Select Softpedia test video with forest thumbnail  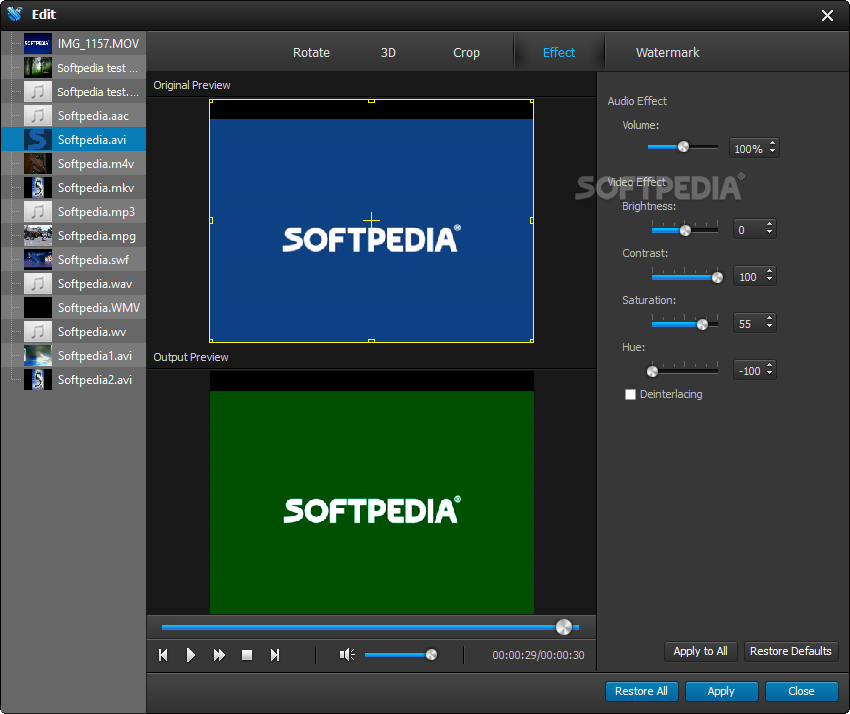click(38, 68)
